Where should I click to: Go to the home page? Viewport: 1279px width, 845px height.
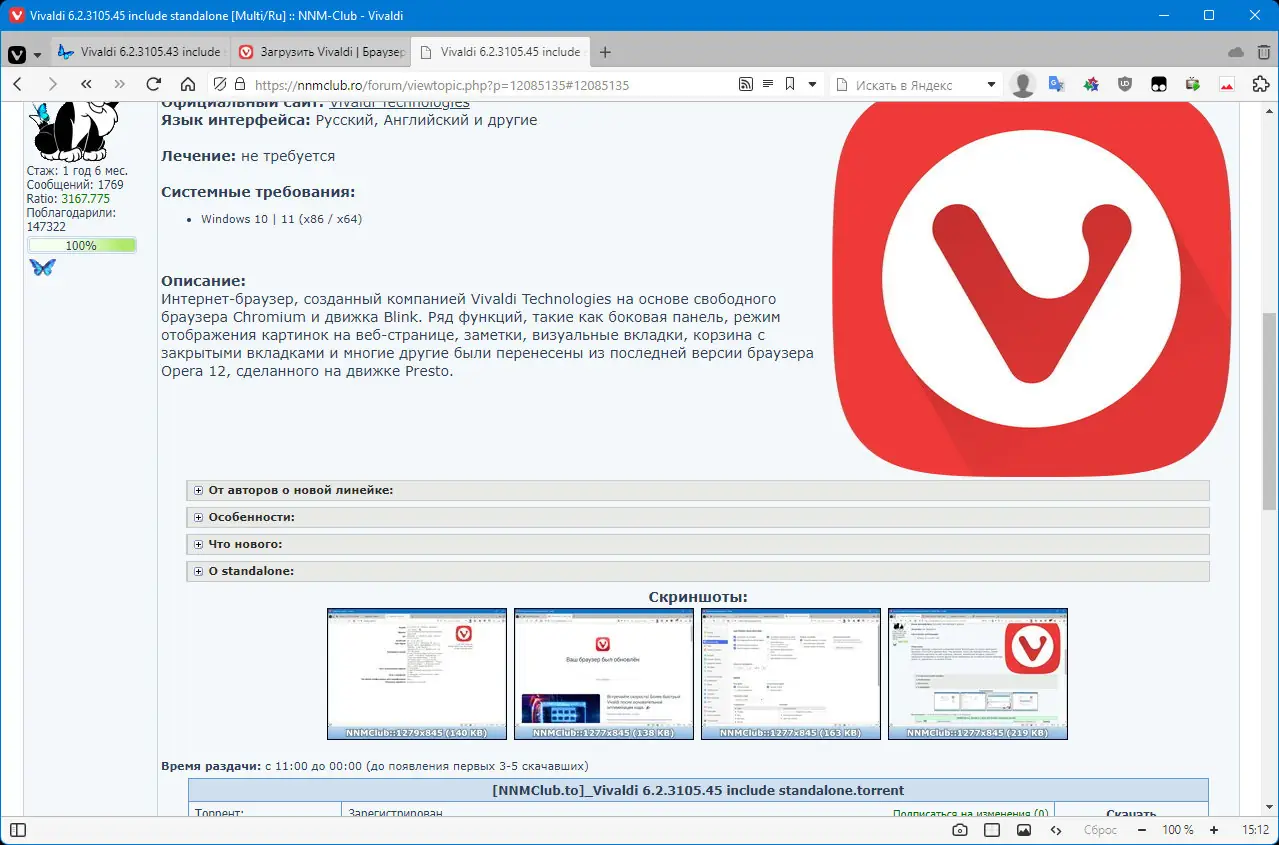(188, 85)
